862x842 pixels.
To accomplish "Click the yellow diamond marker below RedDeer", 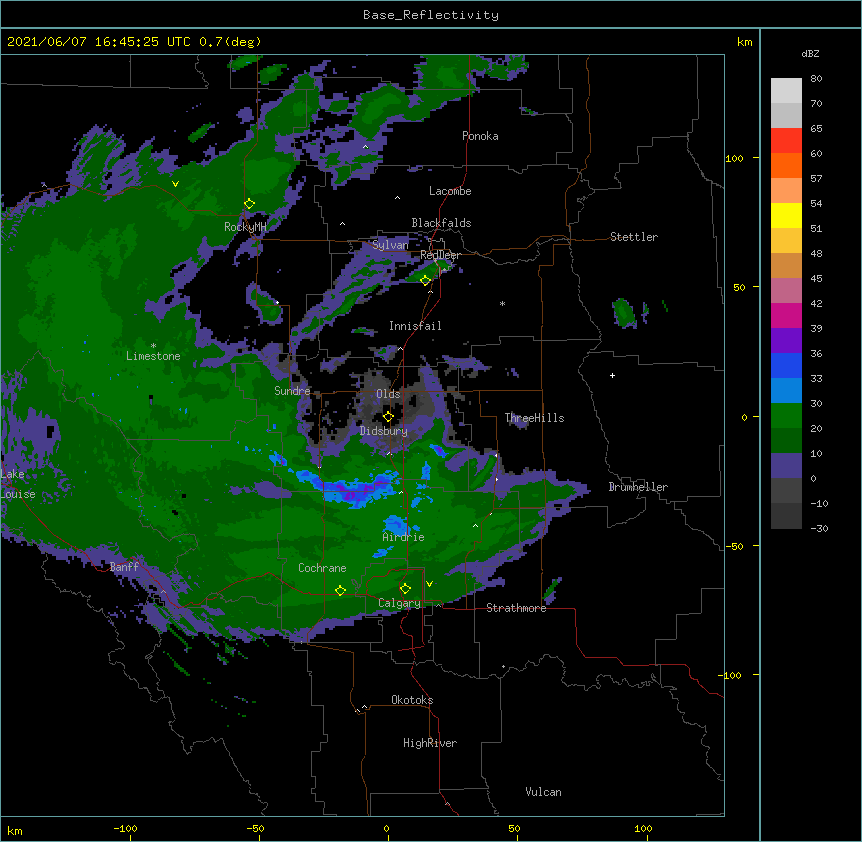I will pos(425,280).
